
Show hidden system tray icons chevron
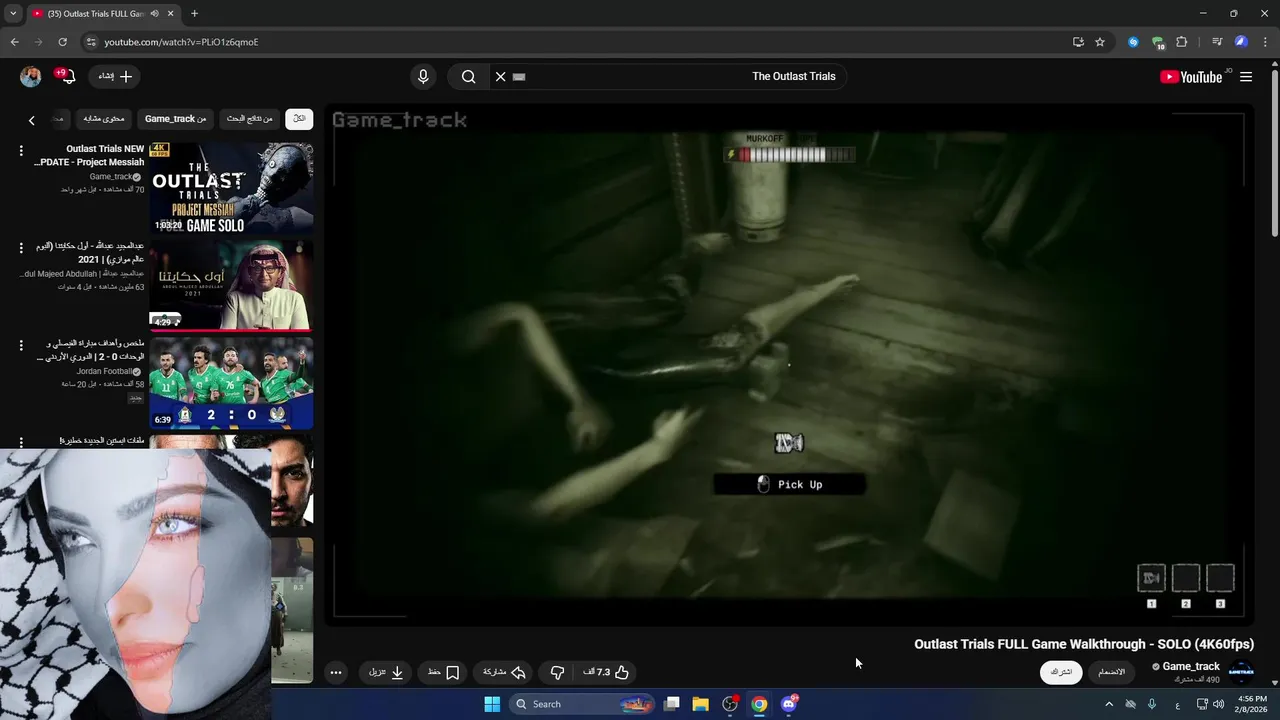[1108, 704]
